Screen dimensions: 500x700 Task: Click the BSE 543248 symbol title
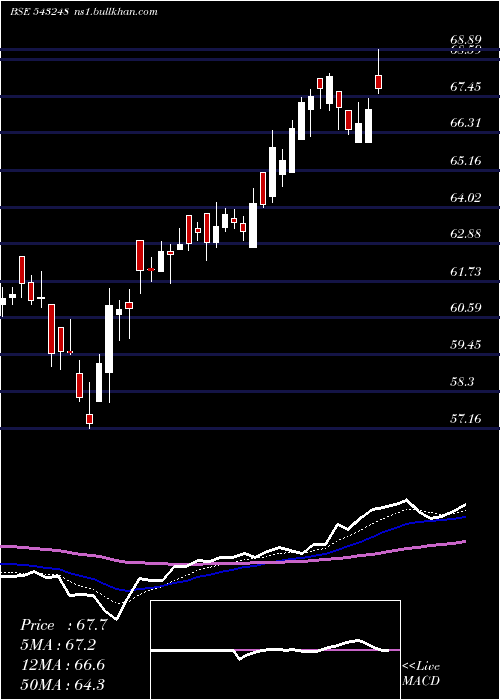39,12
